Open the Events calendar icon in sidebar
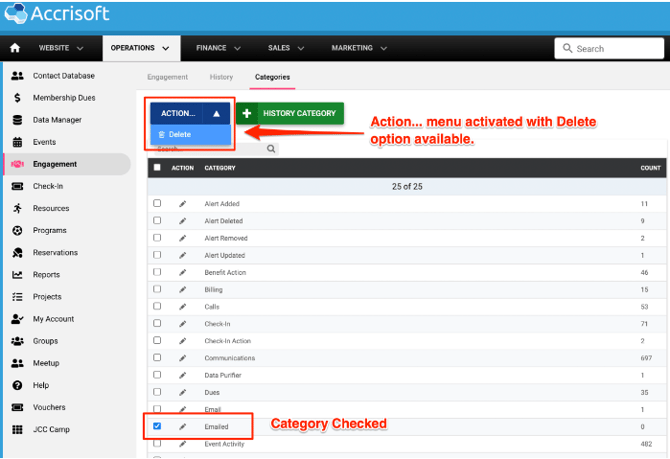Image resolution: width=670 pixels, height=459 pixels. [x=17, y=142]
